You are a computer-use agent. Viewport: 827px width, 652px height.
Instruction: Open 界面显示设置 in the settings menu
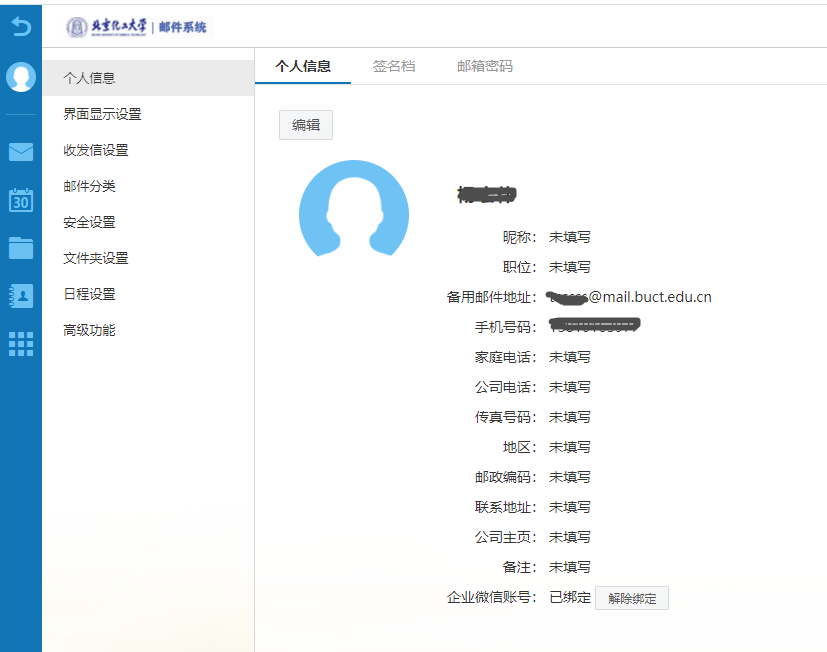pos(102,114)
